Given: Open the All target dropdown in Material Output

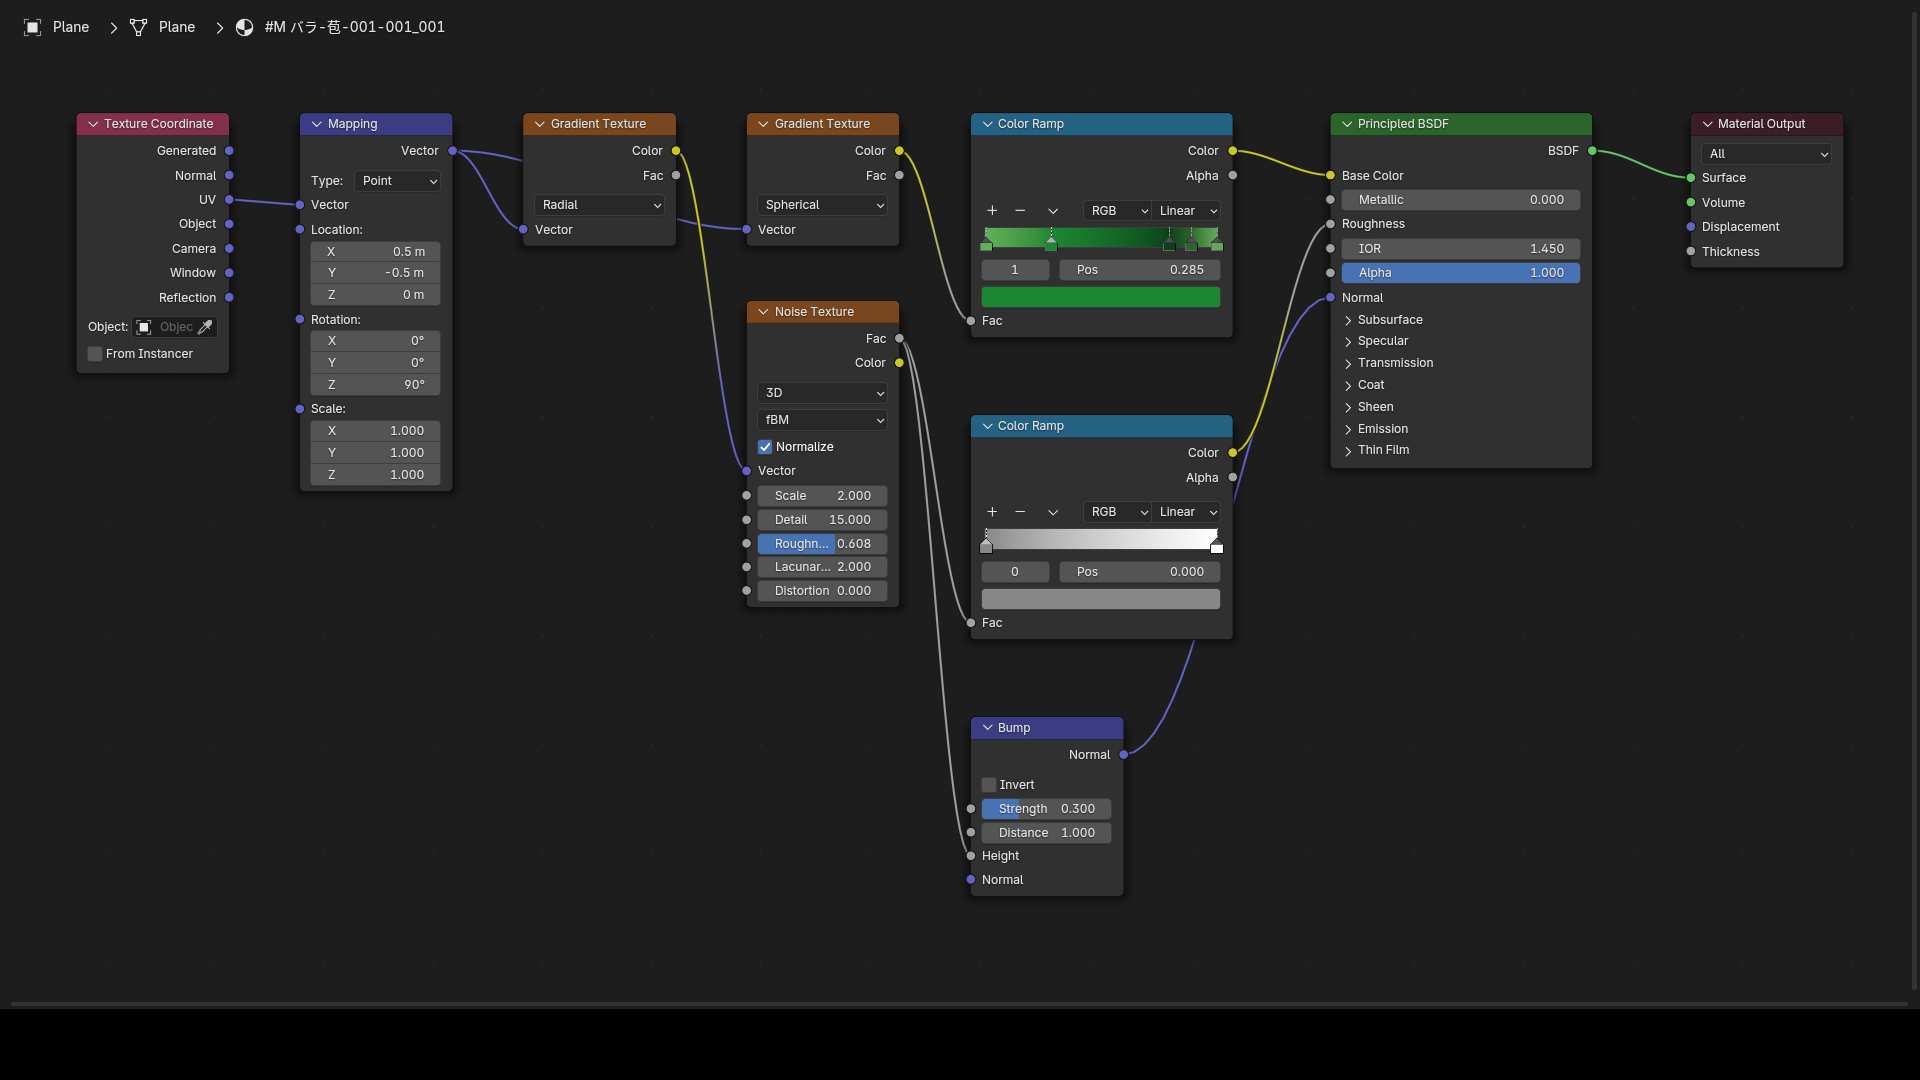Looking at the screenshot, I should click(x=1767, y=154).
